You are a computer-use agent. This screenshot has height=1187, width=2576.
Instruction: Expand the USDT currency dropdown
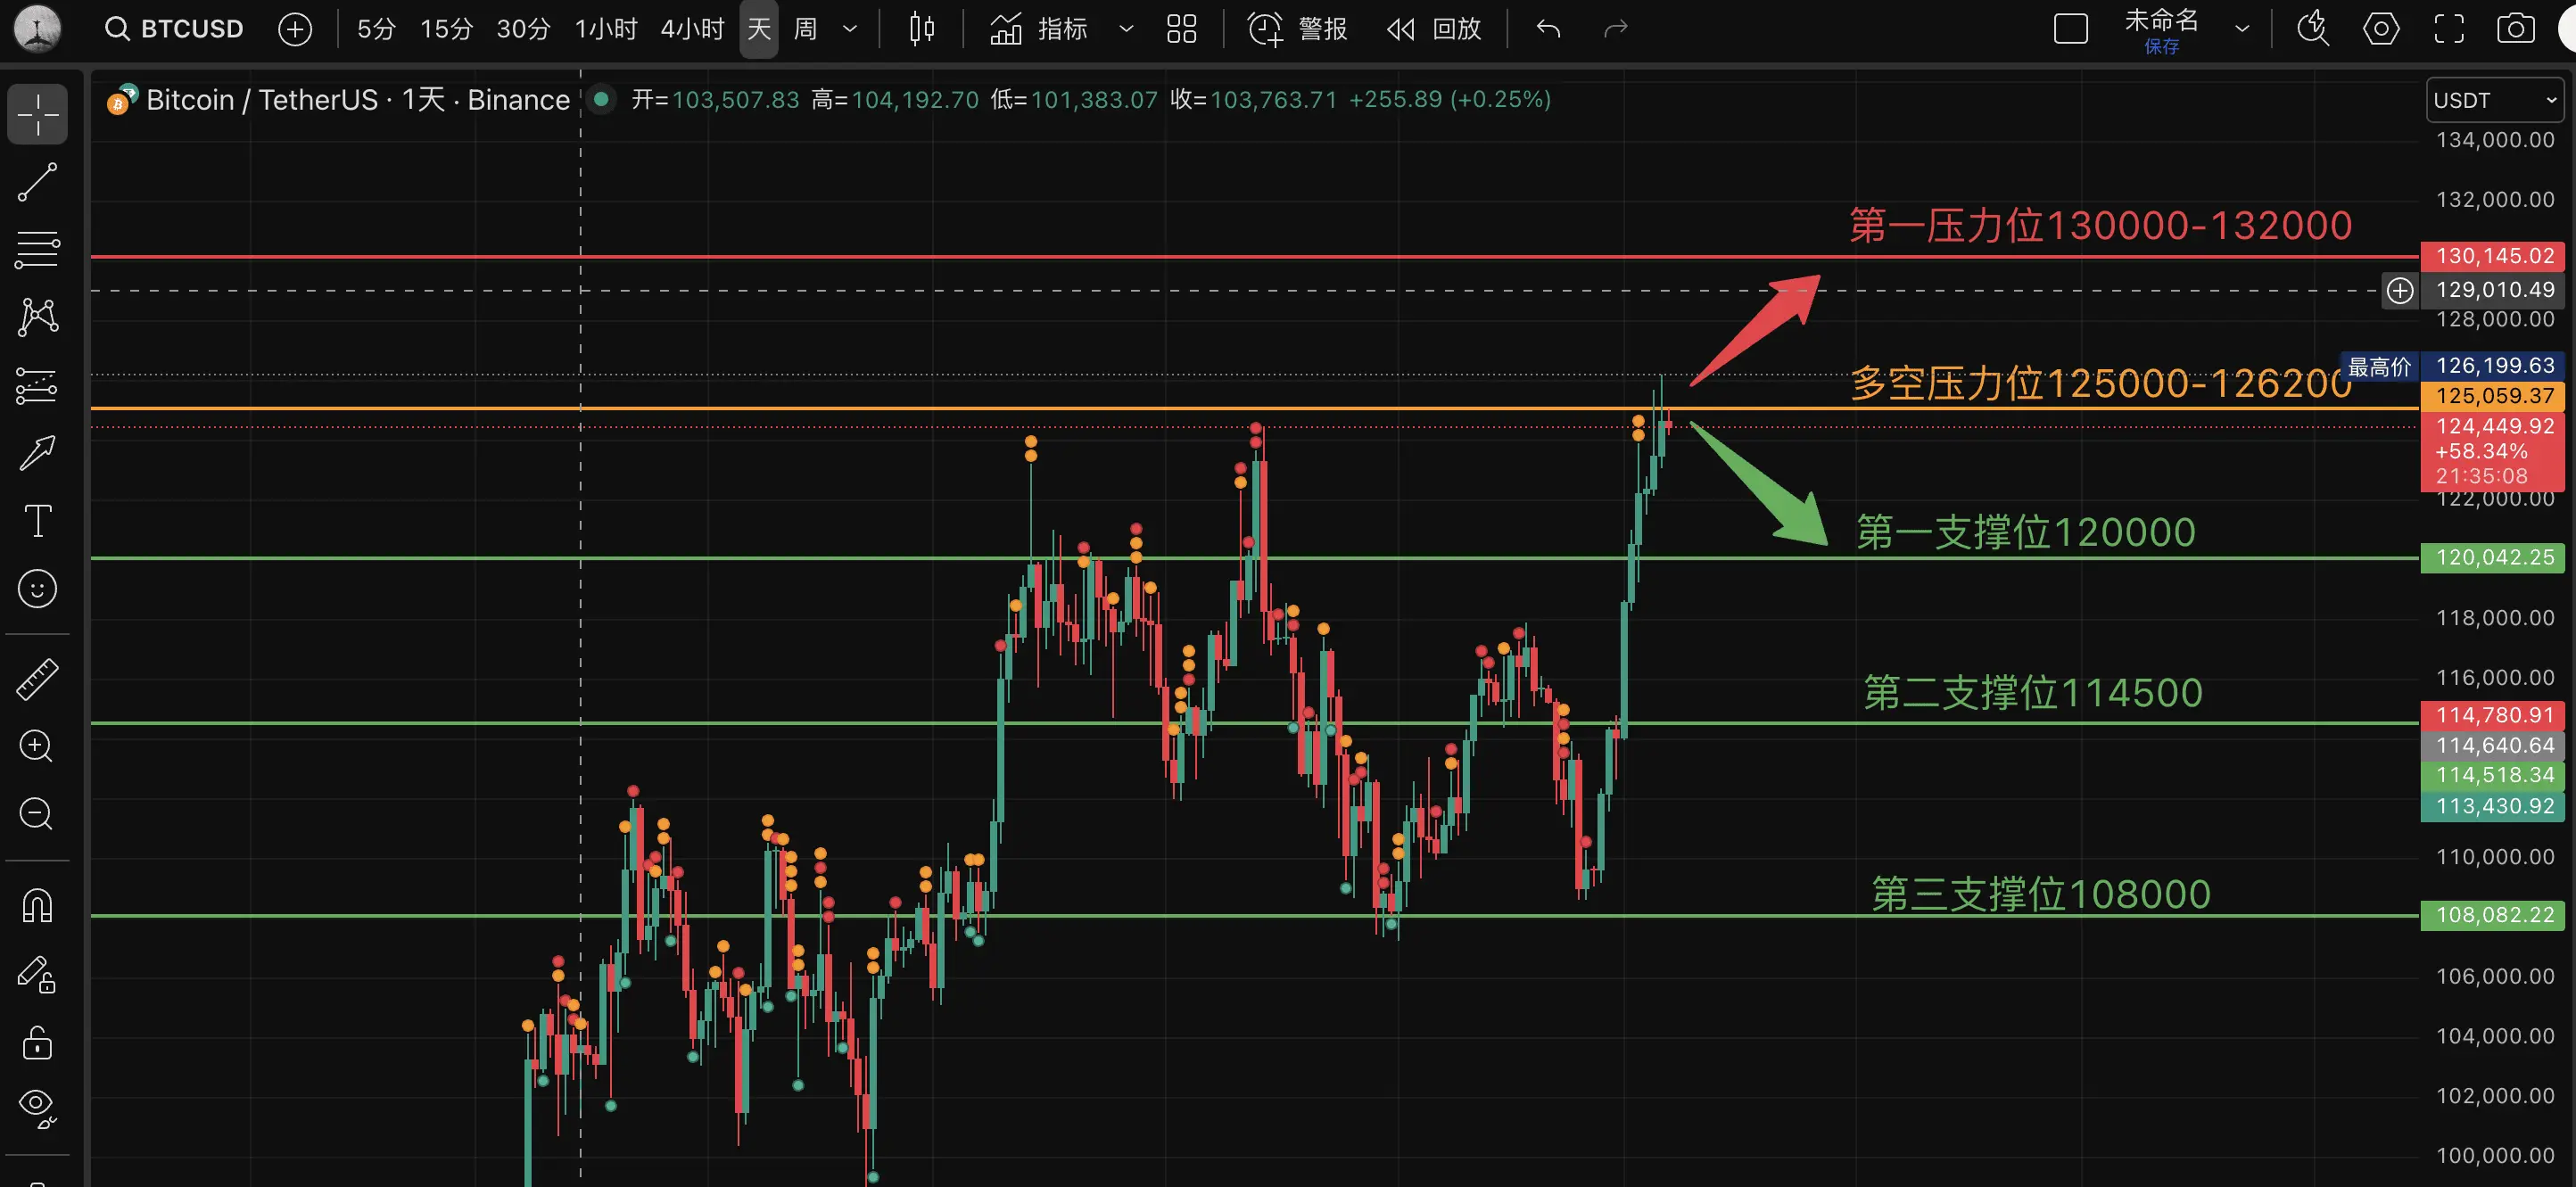[2494, 100]
